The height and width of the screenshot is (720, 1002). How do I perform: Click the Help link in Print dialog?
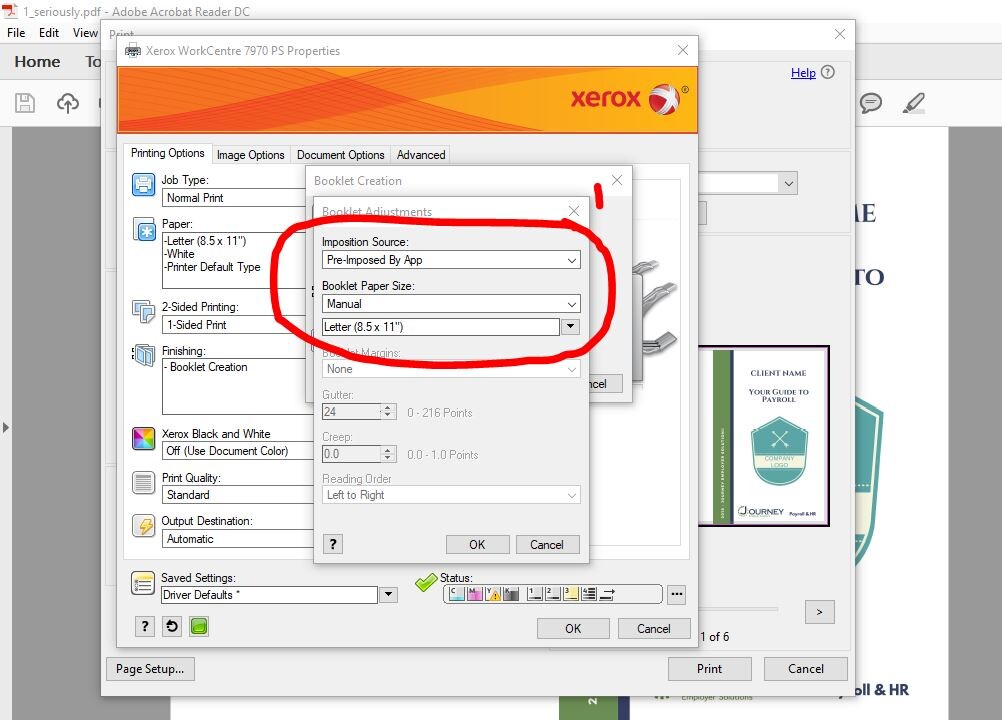point(803,73)
